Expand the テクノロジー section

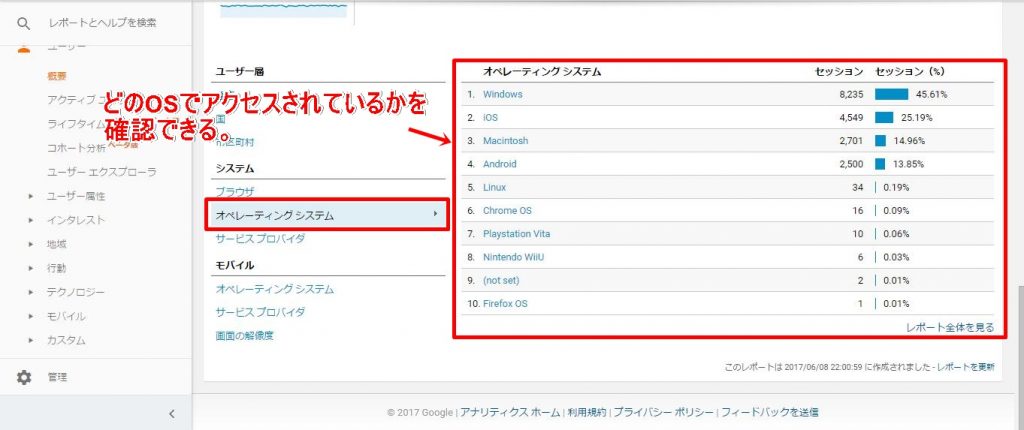point(76,292)
